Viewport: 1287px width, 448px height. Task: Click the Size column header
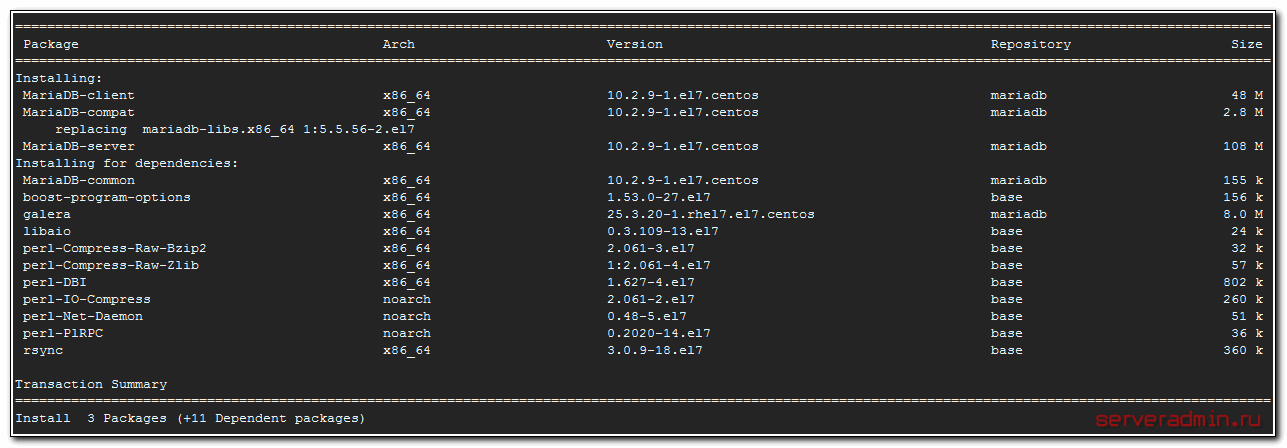pyautogui.click(x=1246, y=44)
